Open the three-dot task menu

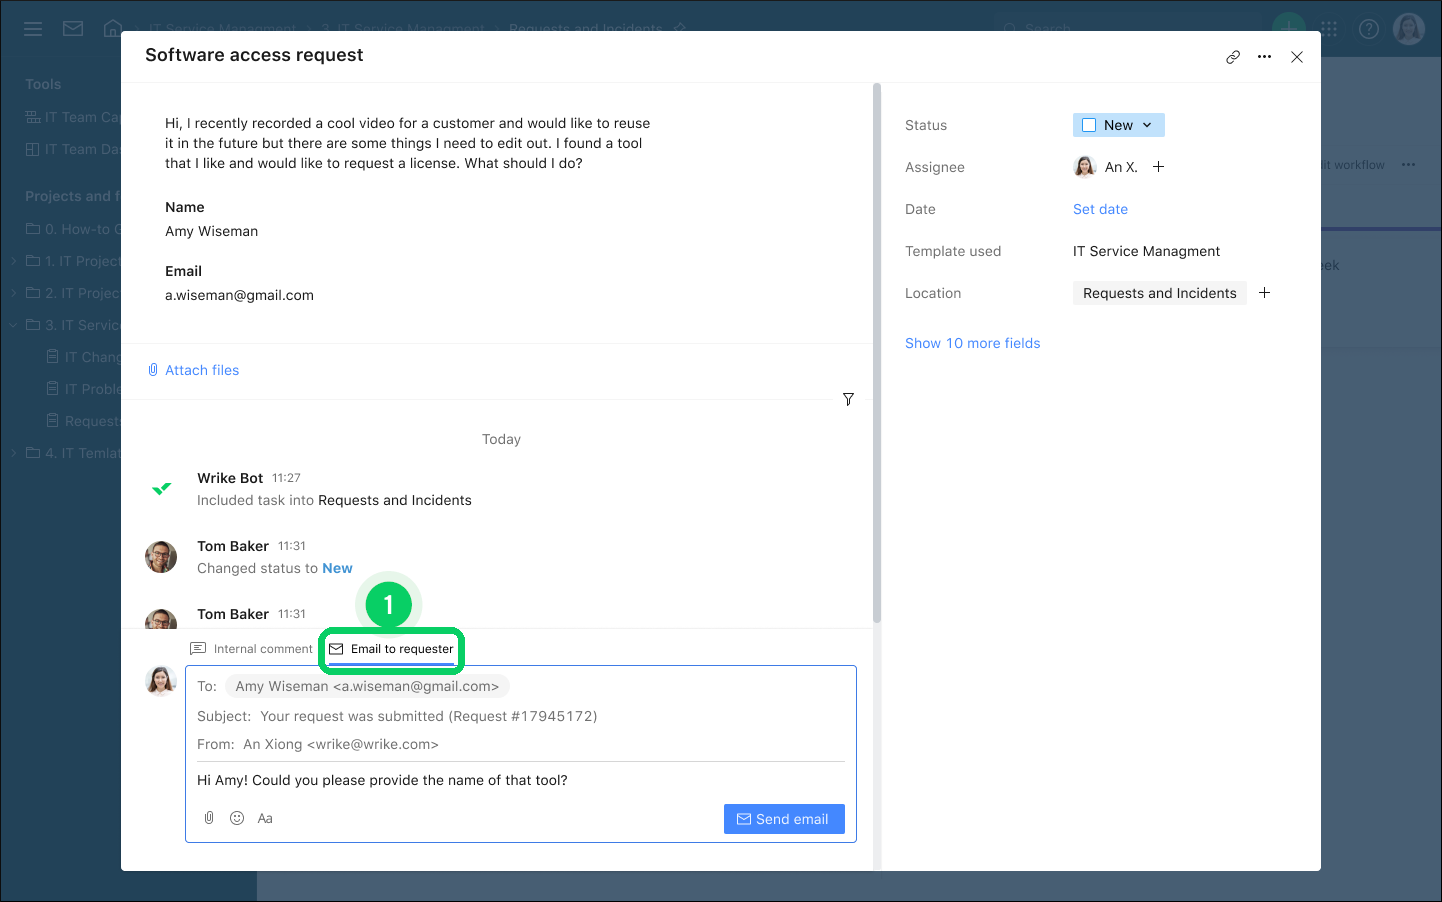1264,57
